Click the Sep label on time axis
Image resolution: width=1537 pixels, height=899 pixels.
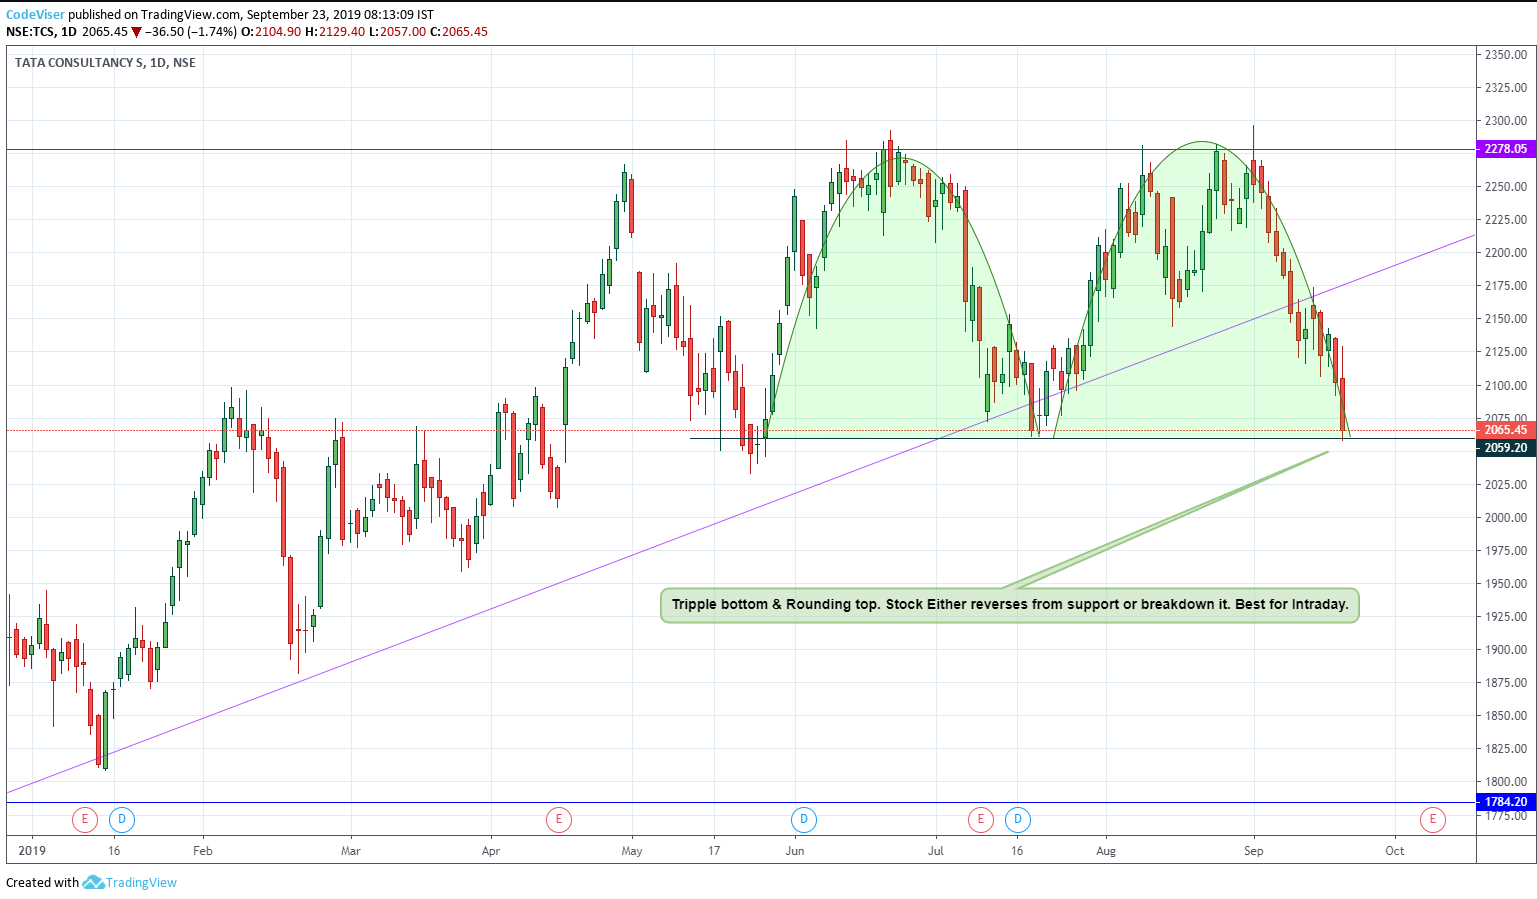click(1253, 851)
